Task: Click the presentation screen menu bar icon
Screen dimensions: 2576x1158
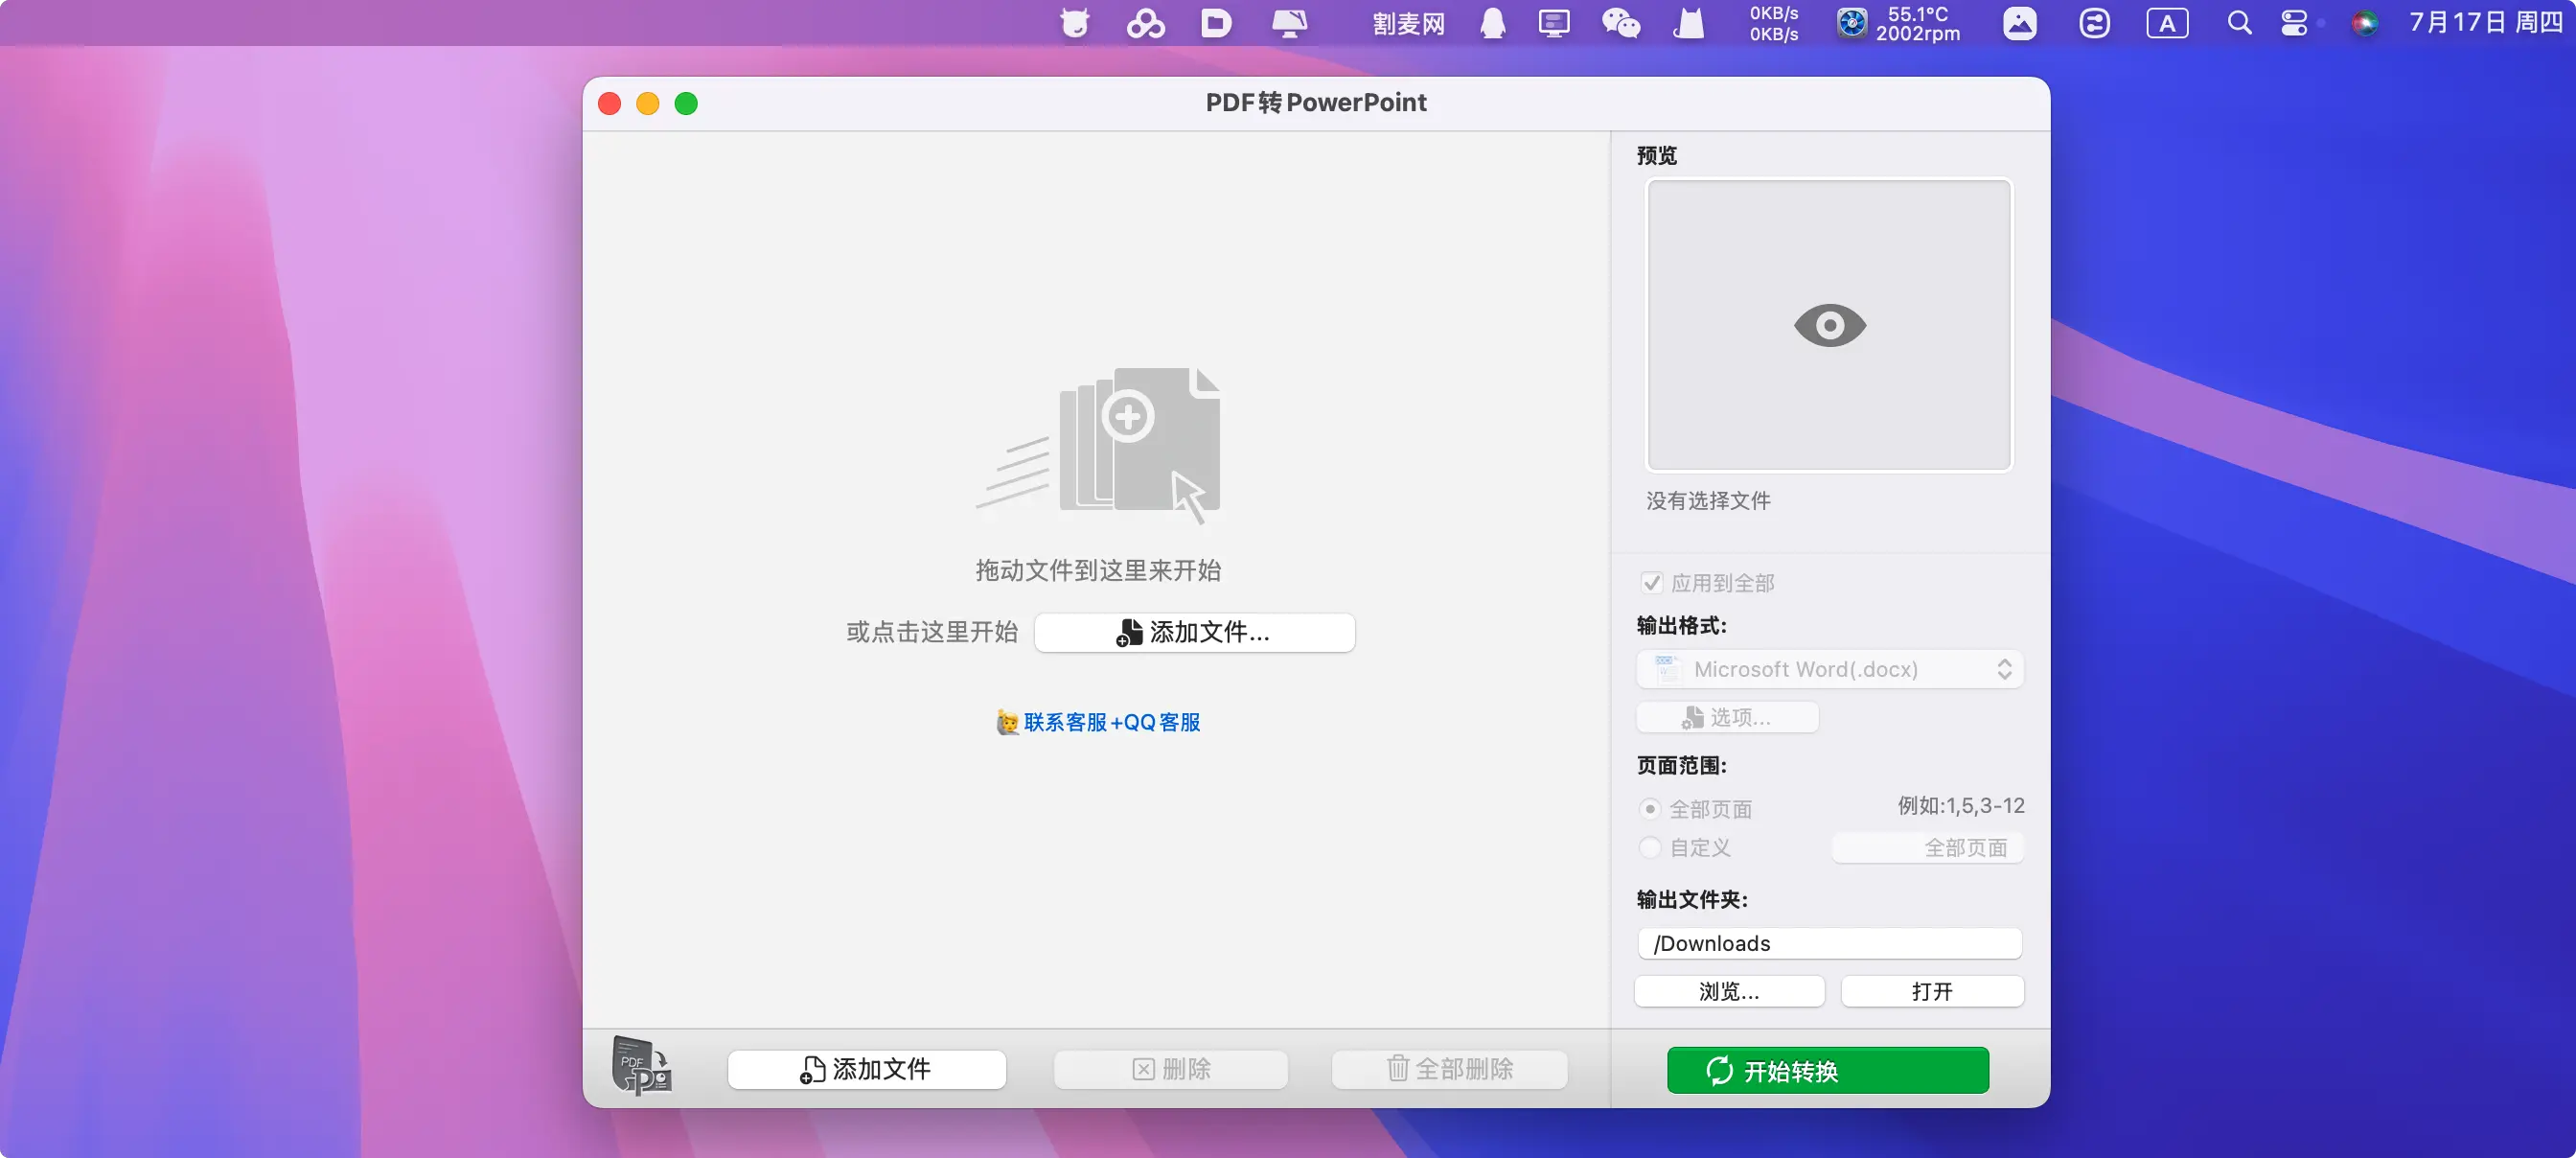Action: tap(1289, 23)
